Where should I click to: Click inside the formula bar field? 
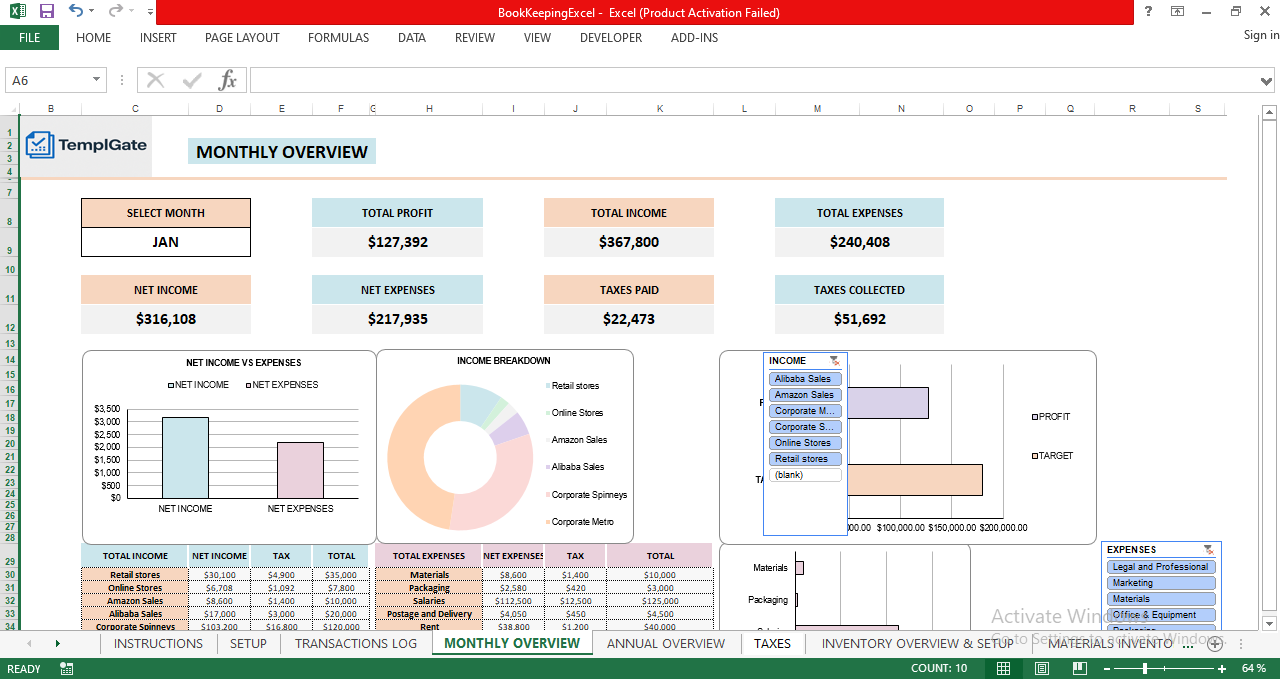point(755,80)
